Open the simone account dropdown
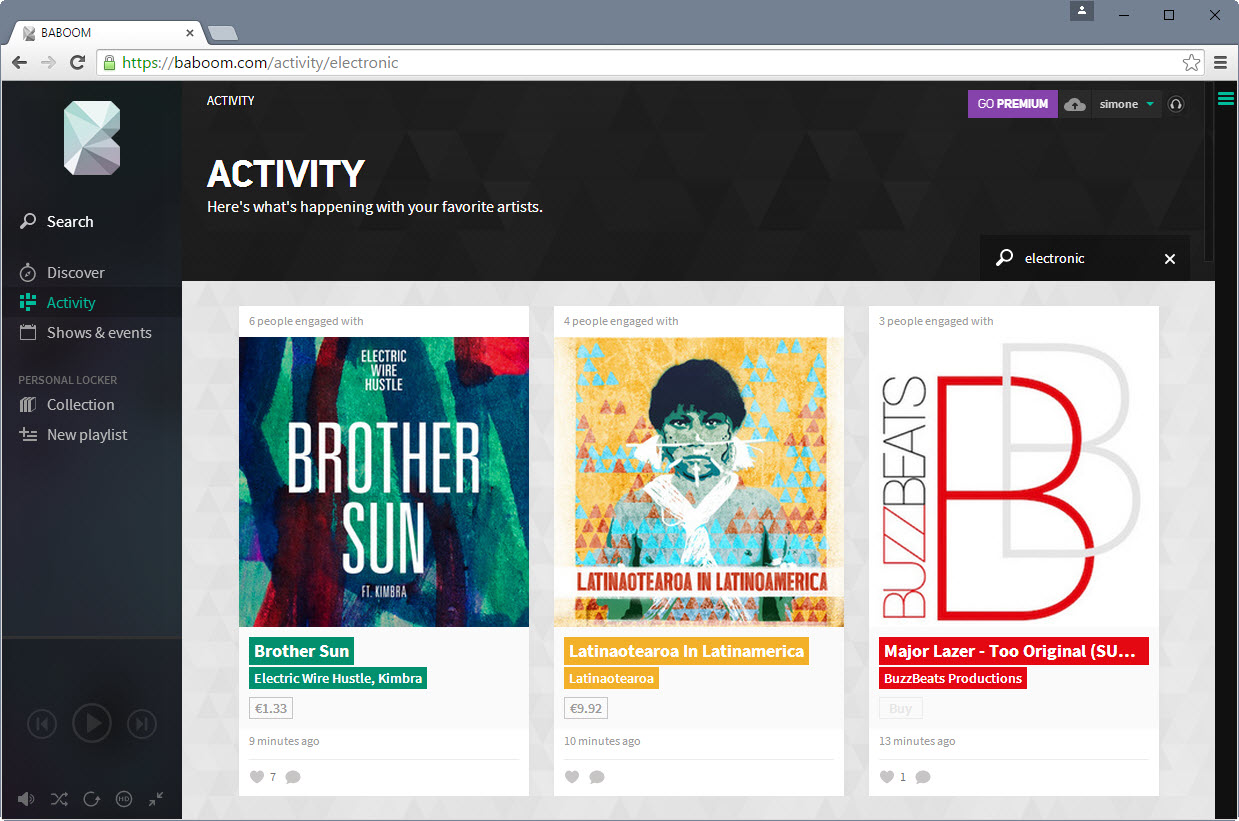The height and width of the screenshot is (821, 1239). [1127, 104]
